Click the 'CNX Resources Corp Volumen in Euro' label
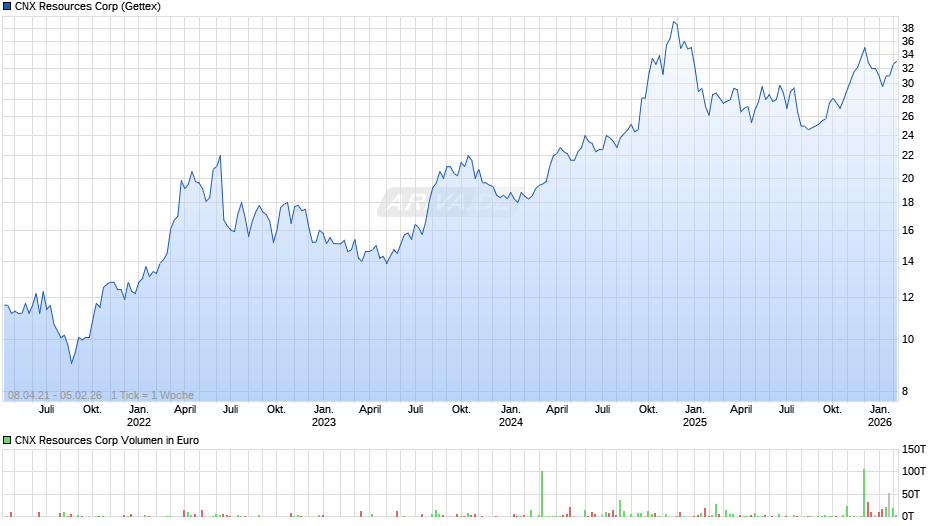This screenshot has height=526, width=940. (x=107, y=440)
